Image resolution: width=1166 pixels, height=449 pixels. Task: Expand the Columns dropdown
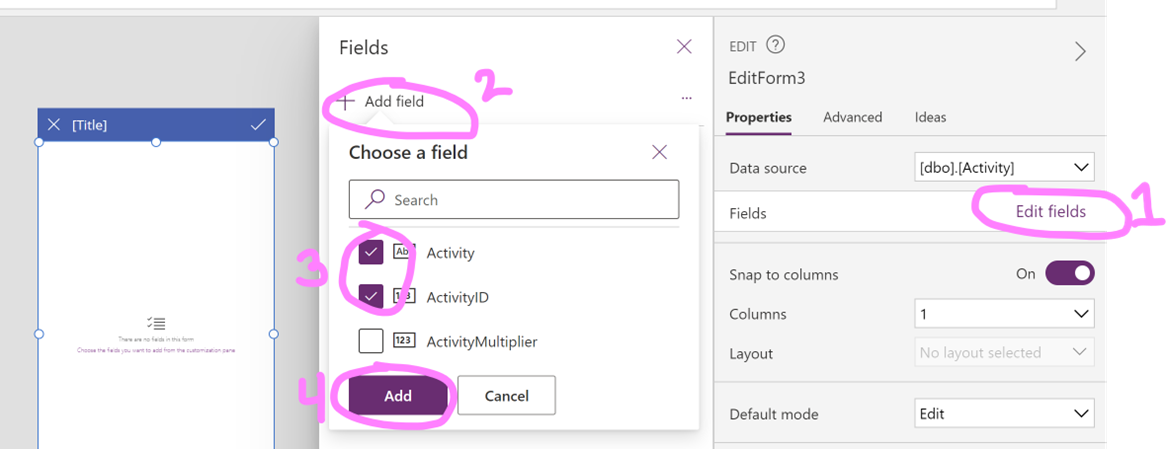click(1004, 314)
